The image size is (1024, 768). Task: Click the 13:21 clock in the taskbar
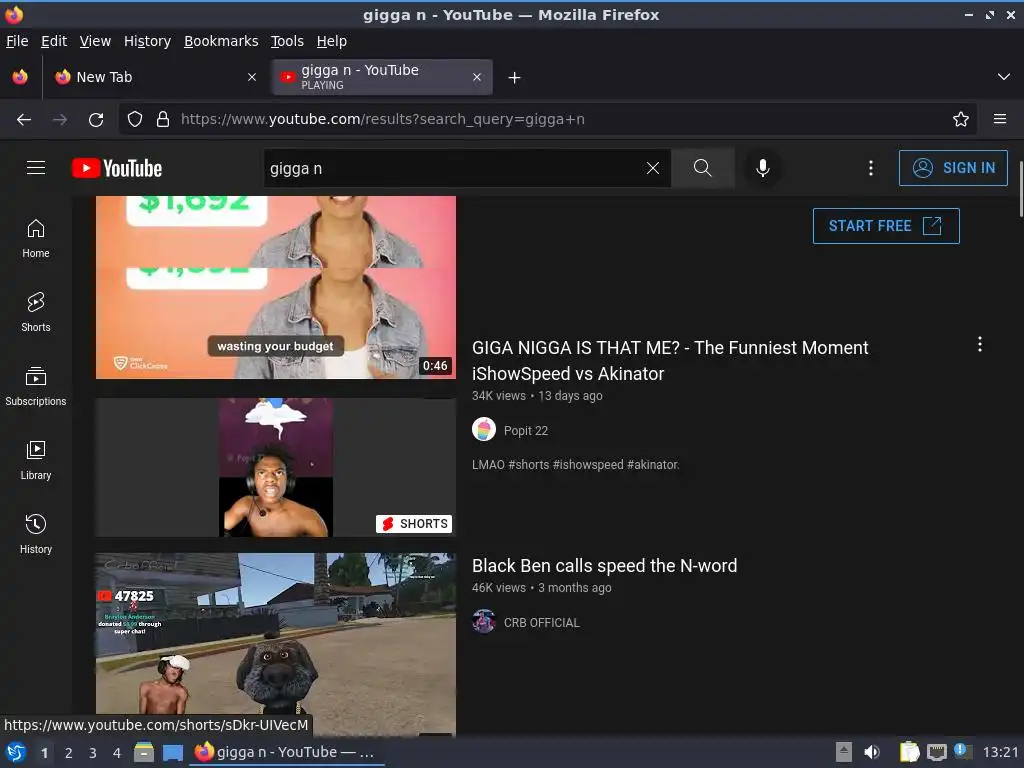1000,752
